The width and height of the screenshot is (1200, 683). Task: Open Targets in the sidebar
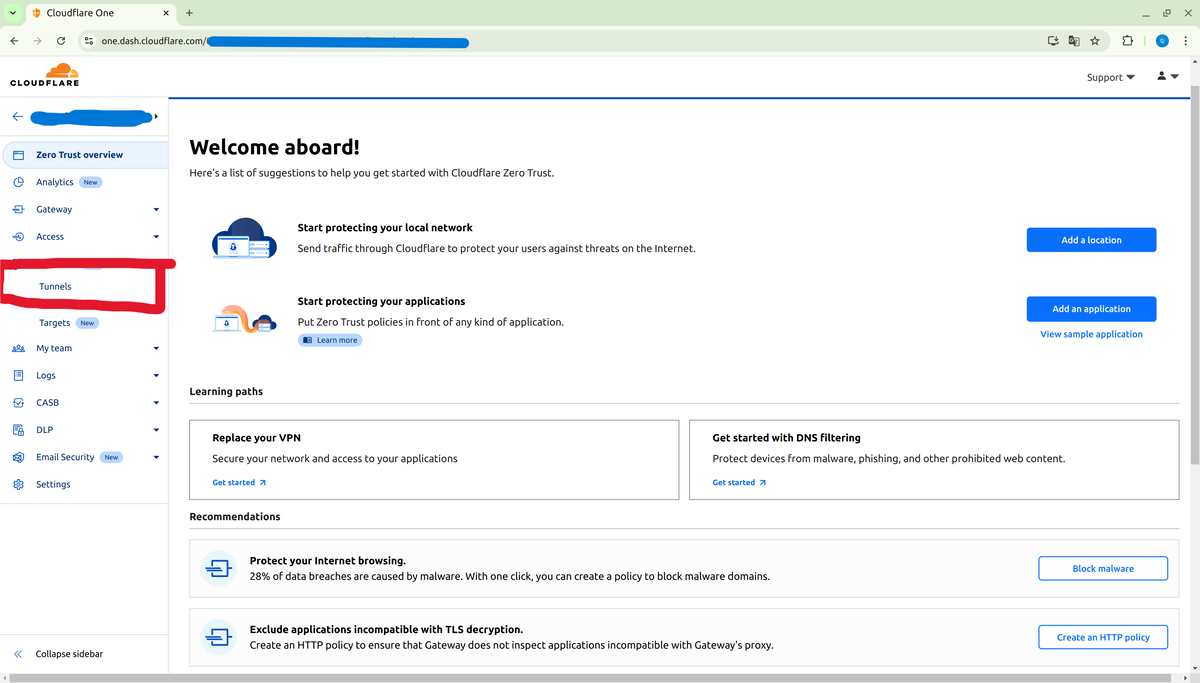click(x=55, y=323)
